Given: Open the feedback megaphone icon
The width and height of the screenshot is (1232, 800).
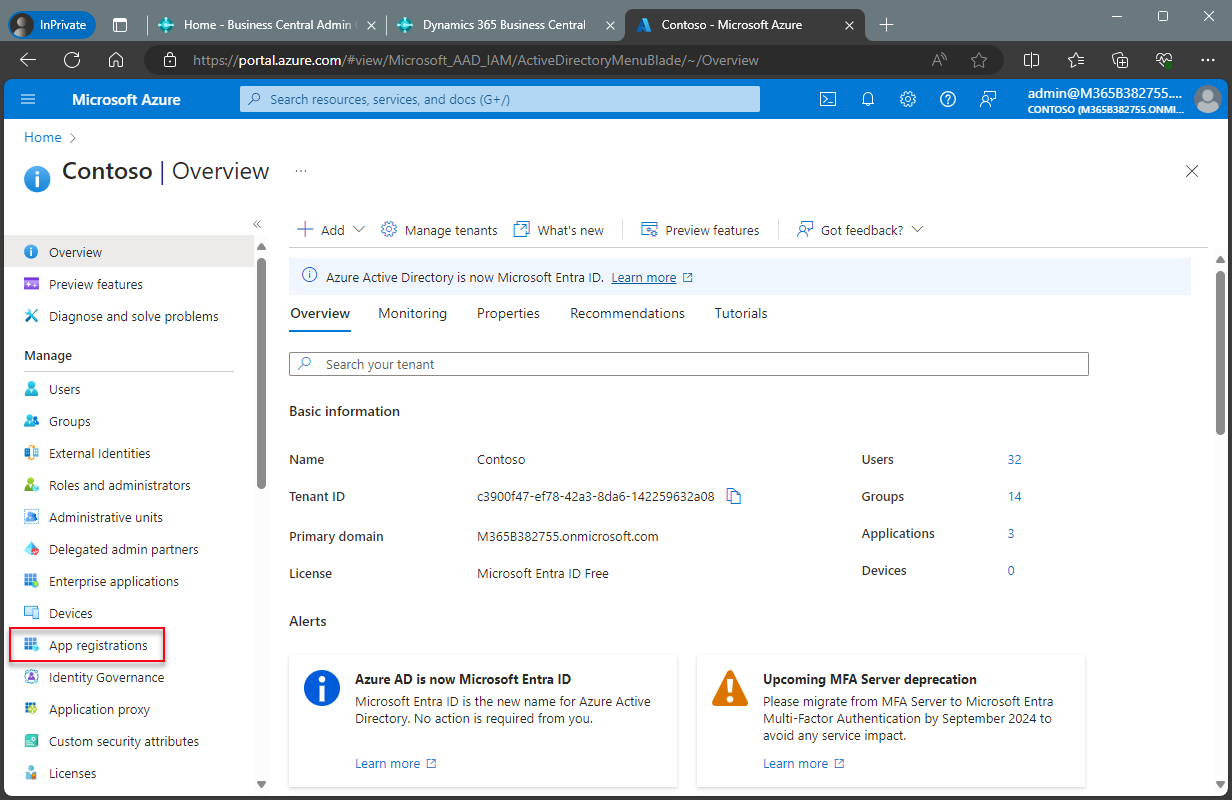Looking at the screenshot, I should point(988,99).
